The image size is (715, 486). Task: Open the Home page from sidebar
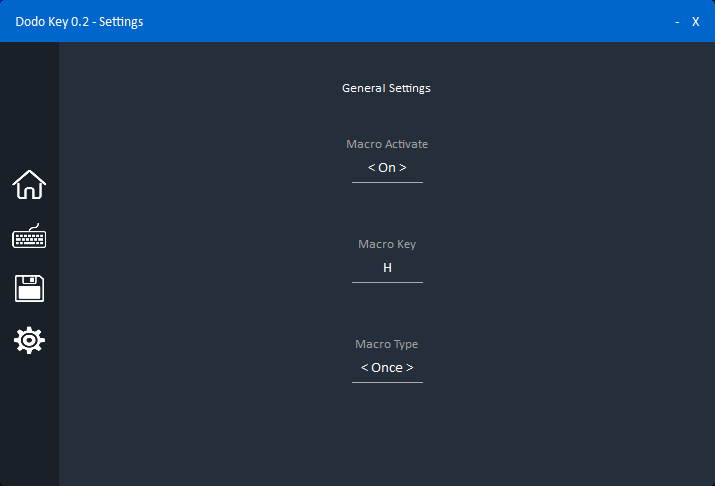[29, 185]
